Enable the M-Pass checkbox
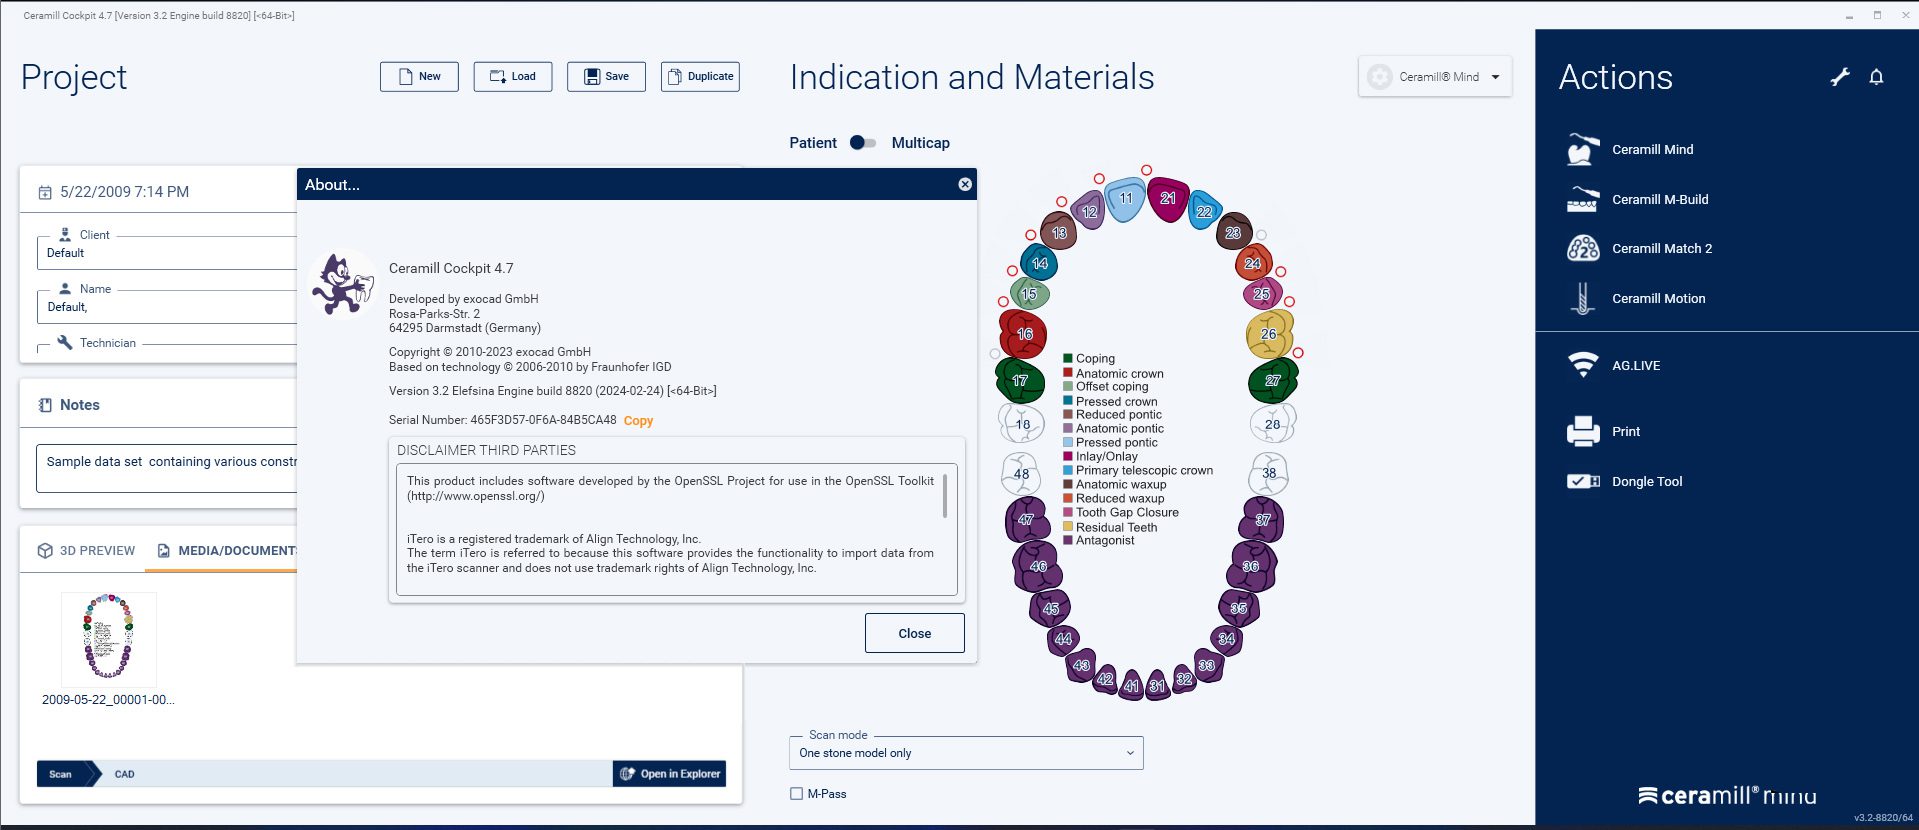 pyautogui.click(x=797, y=794)
